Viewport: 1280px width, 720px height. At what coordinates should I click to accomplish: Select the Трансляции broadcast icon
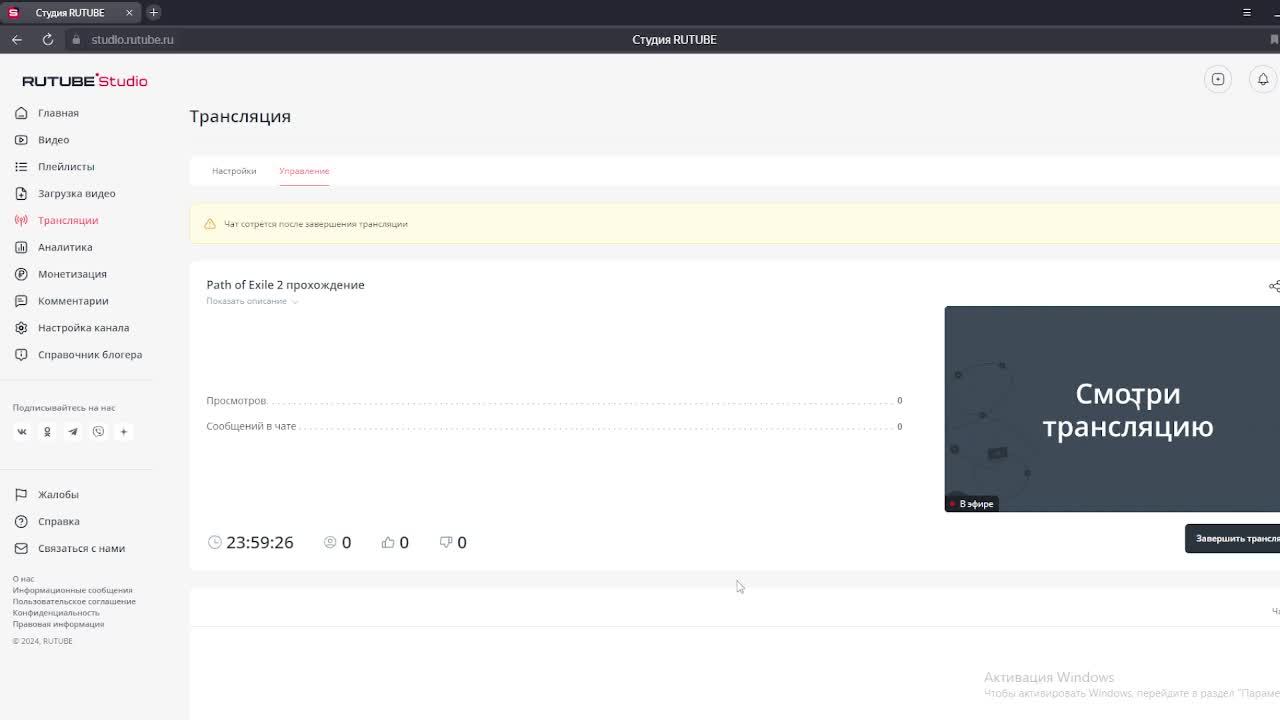[21, 220]
